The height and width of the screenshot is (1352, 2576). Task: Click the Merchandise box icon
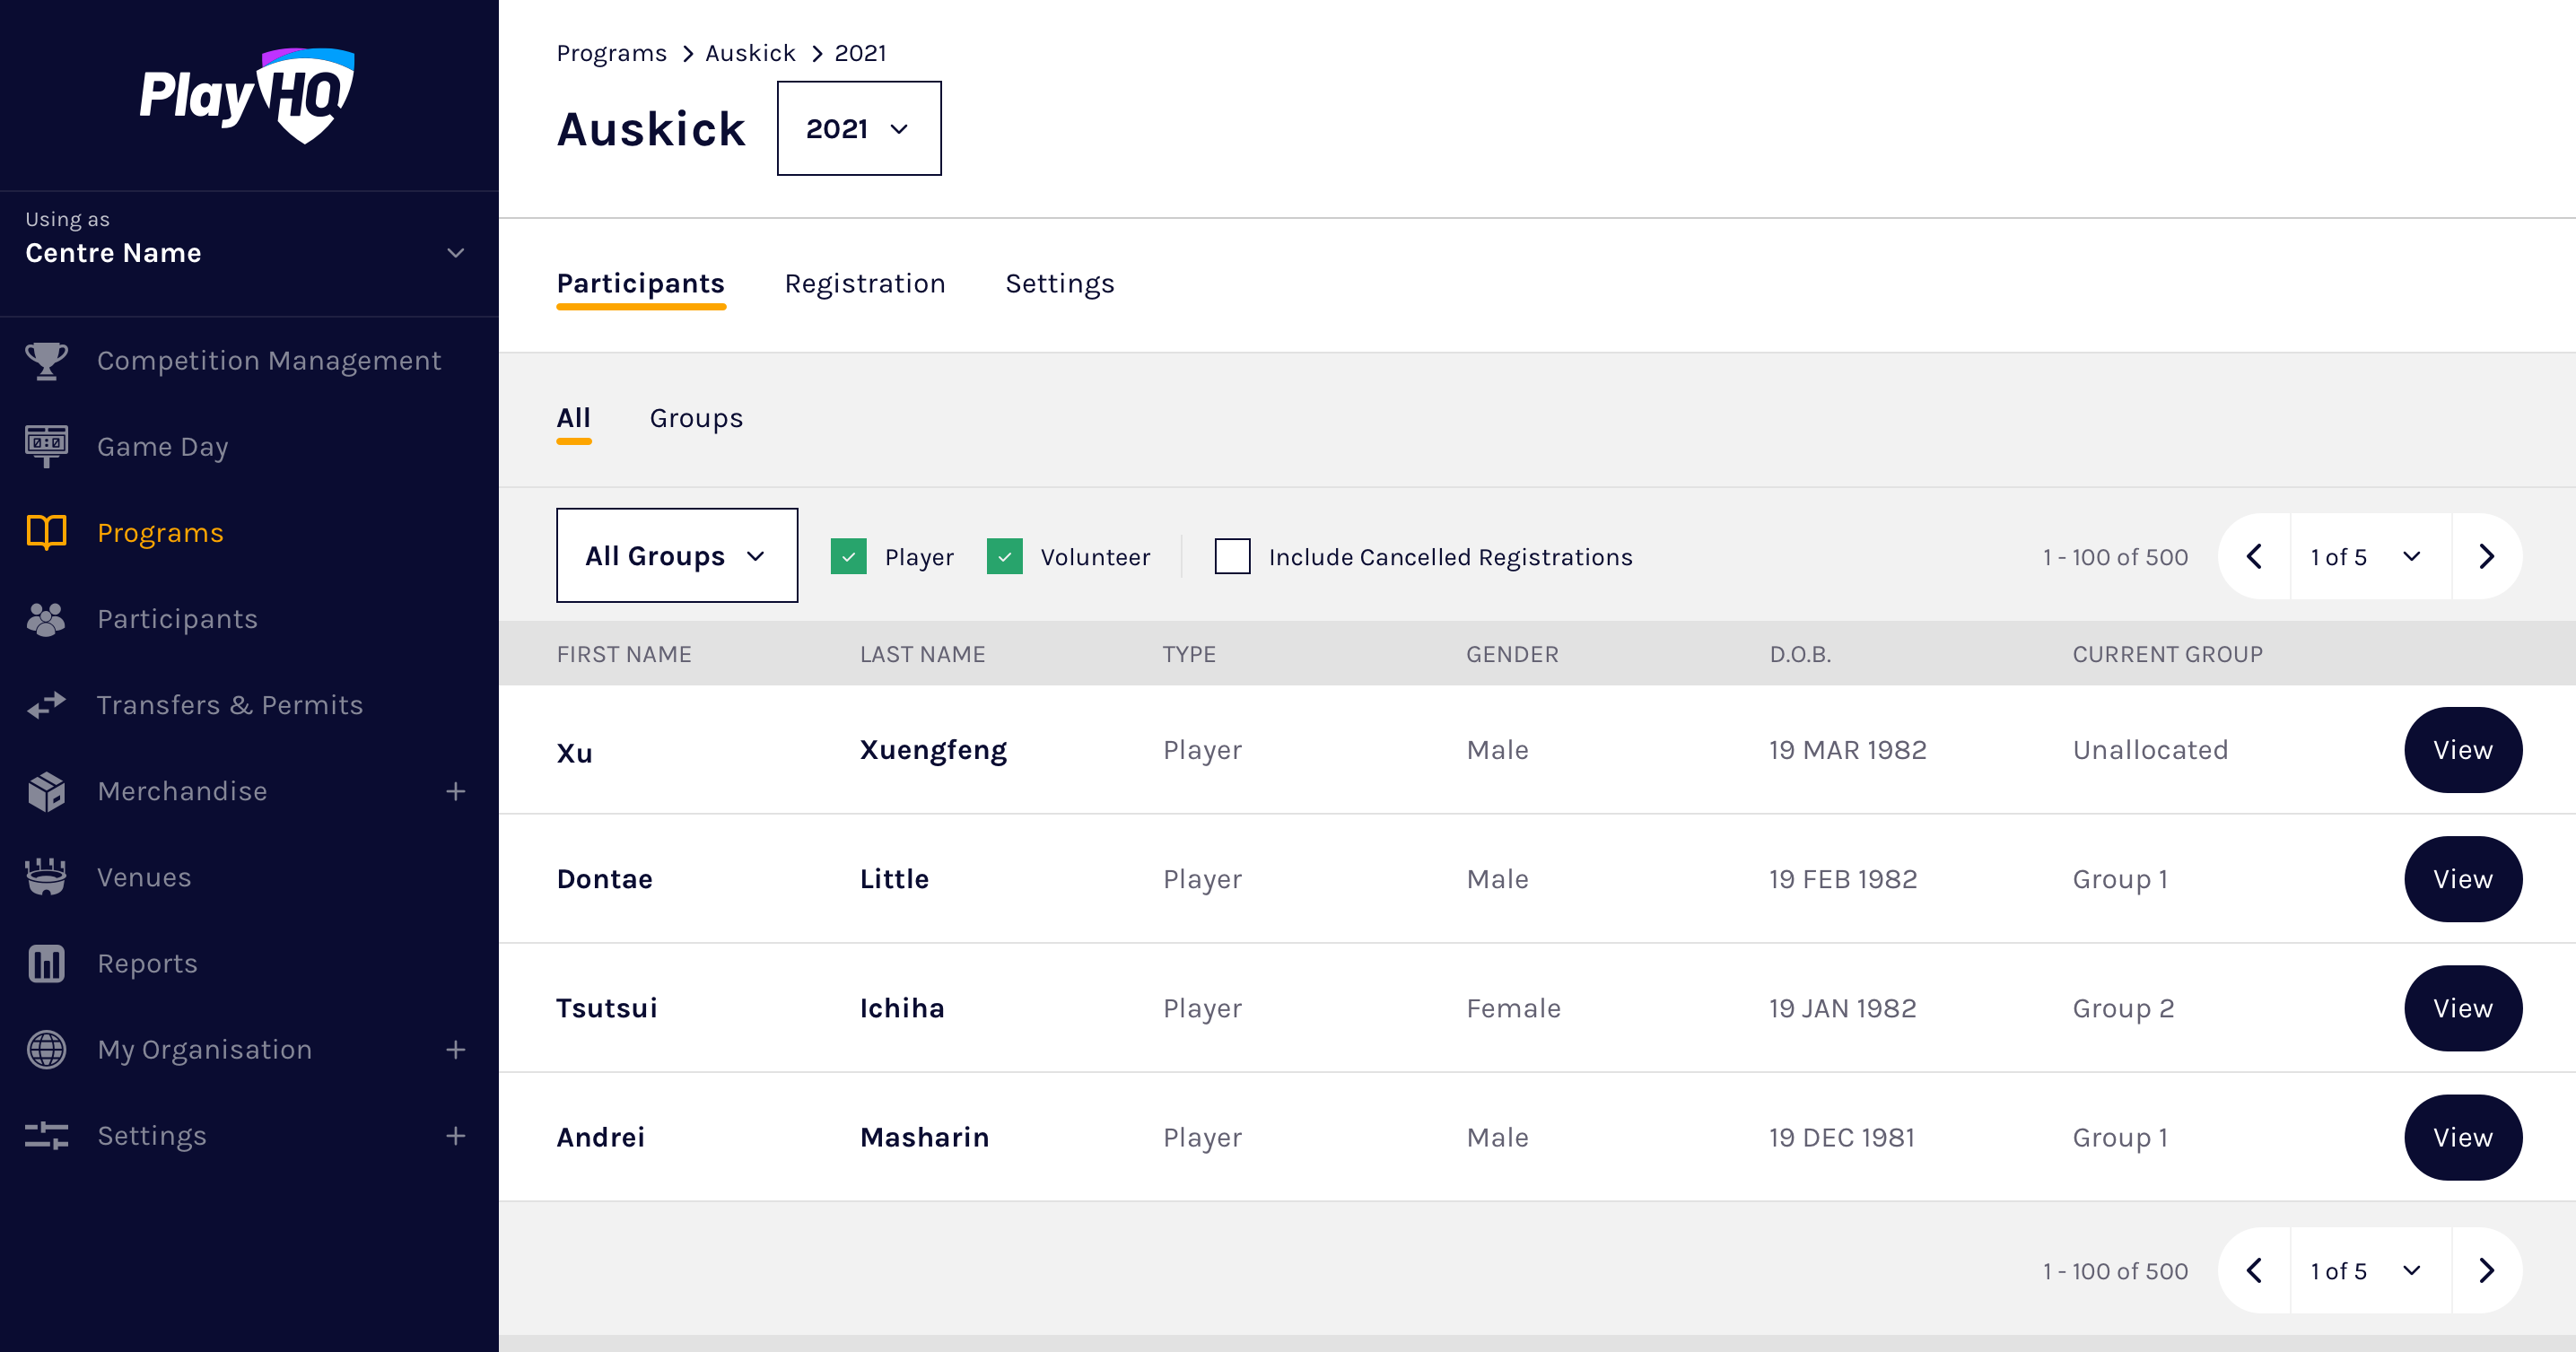[46, 791]
